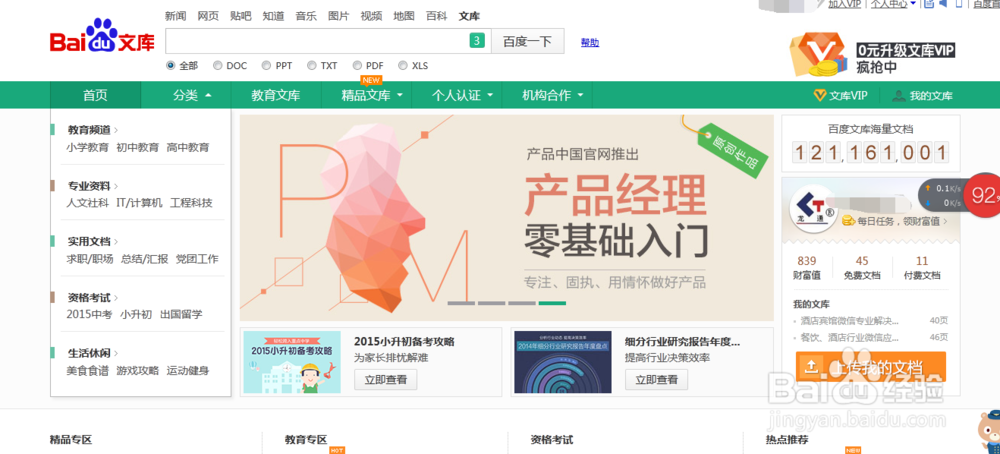Open the 餐饮、酒店行业微信应 document link
Image resolution: width=1000 pixels, height=454 pixels.
(849, 338)
